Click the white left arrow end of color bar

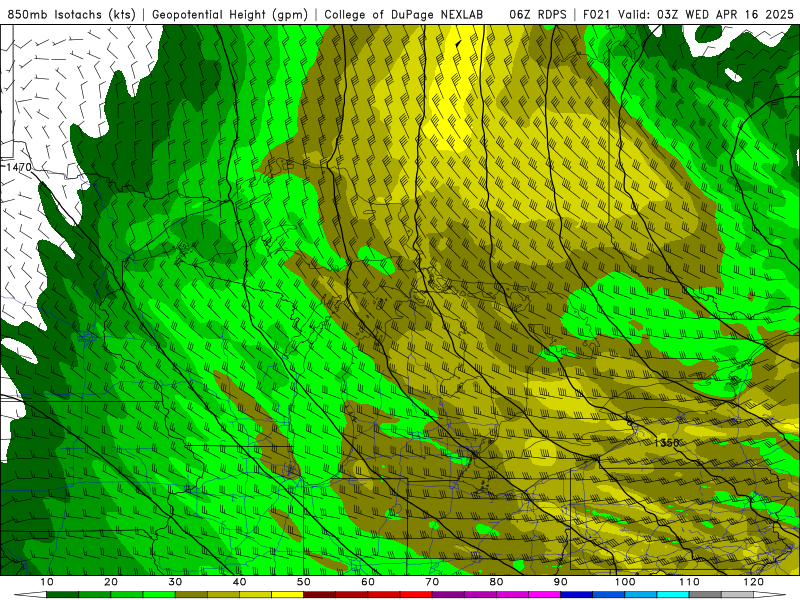pos(30,595)
